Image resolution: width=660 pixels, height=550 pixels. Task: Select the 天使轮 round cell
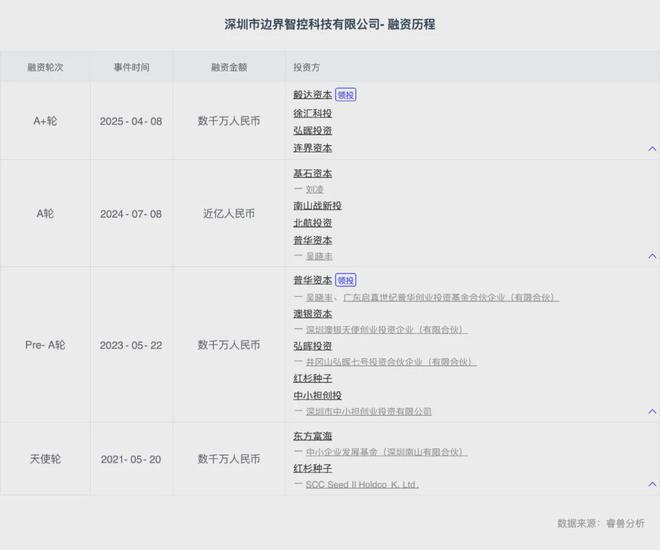45,459
